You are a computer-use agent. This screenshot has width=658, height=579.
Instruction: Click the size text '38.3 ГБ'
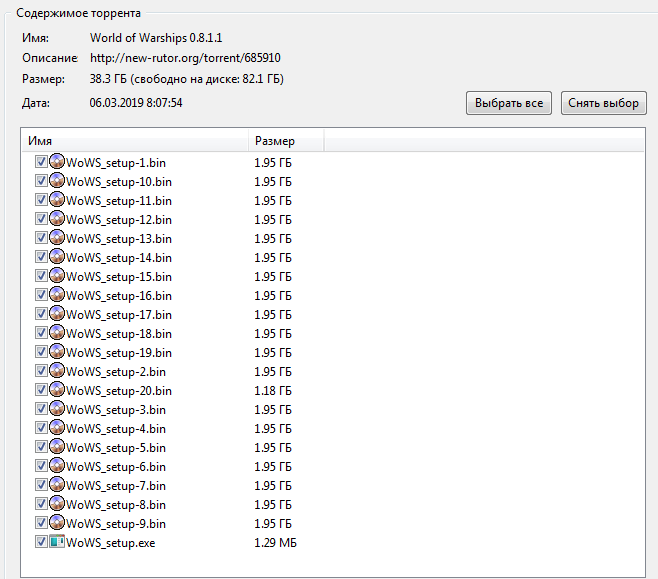point(108,79)
